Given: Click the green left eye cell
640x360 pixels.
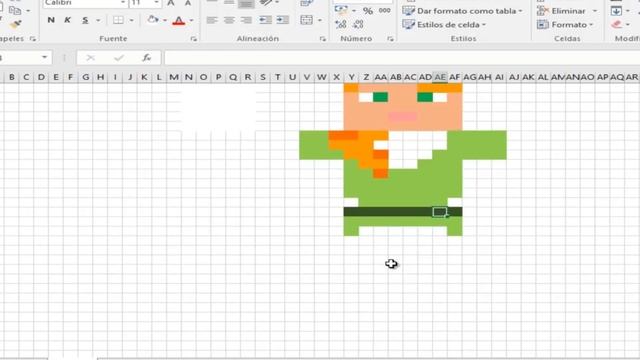Looking at the screenshot, I should tap(380, 97).
